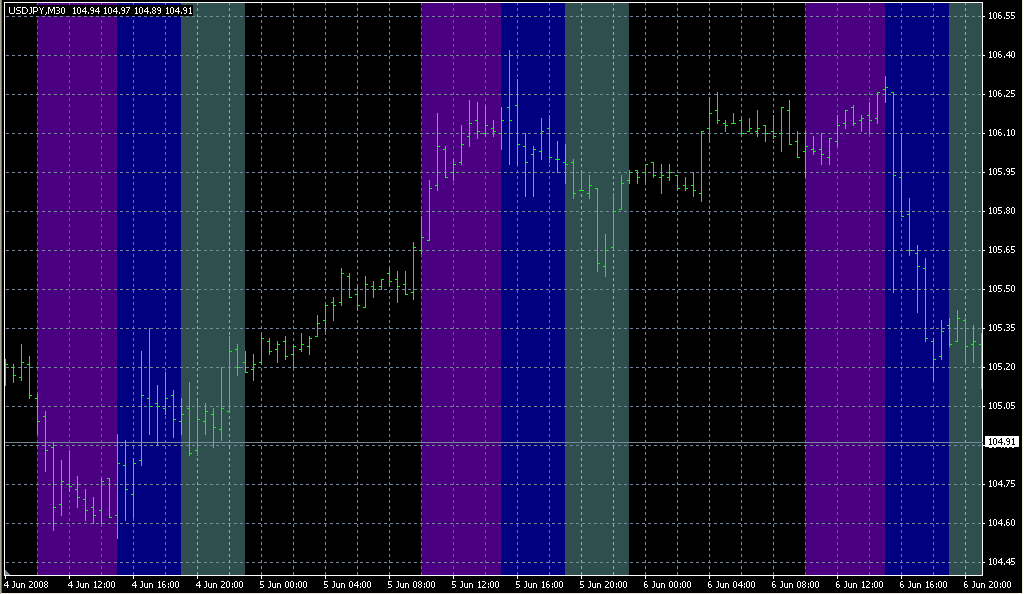Select the 4 Jun 20:00 time label

pos(220,584)
